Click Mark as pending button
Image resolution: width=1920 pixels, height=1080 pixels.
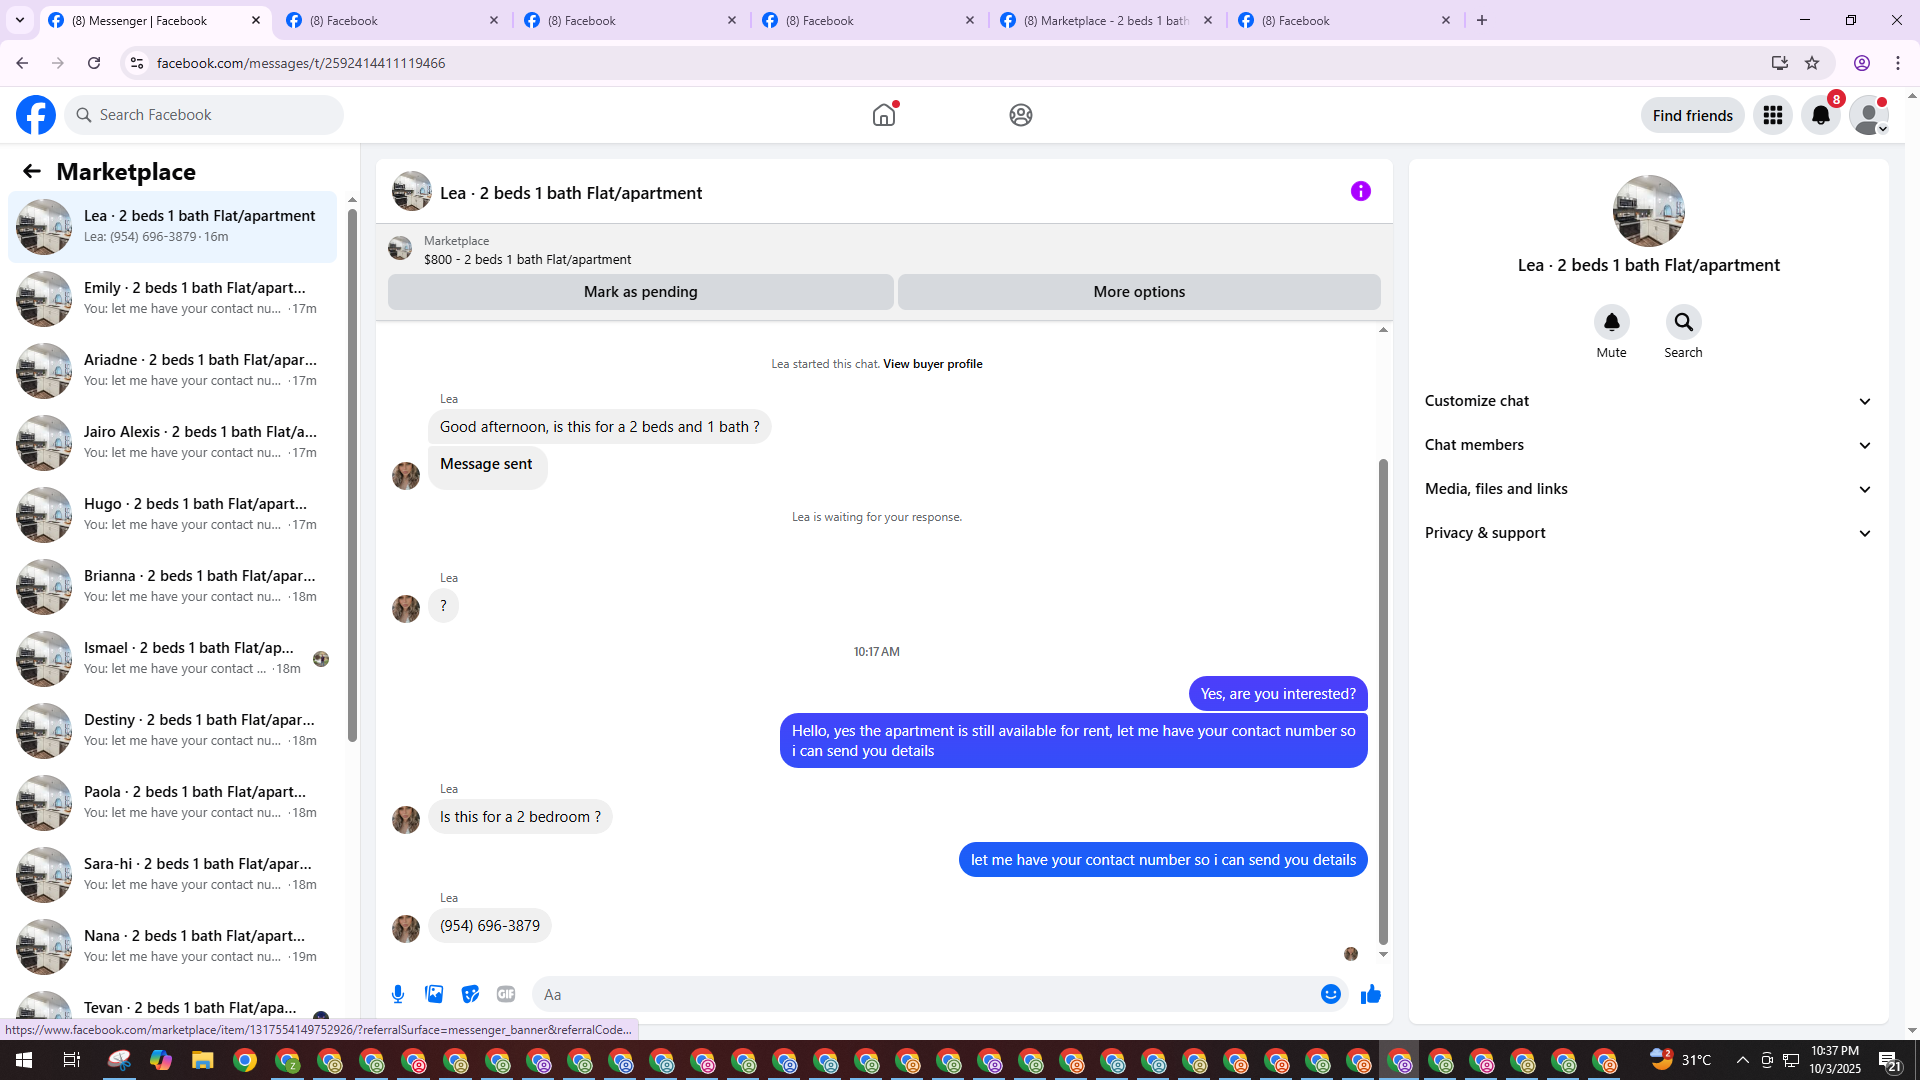click(641, 292)
